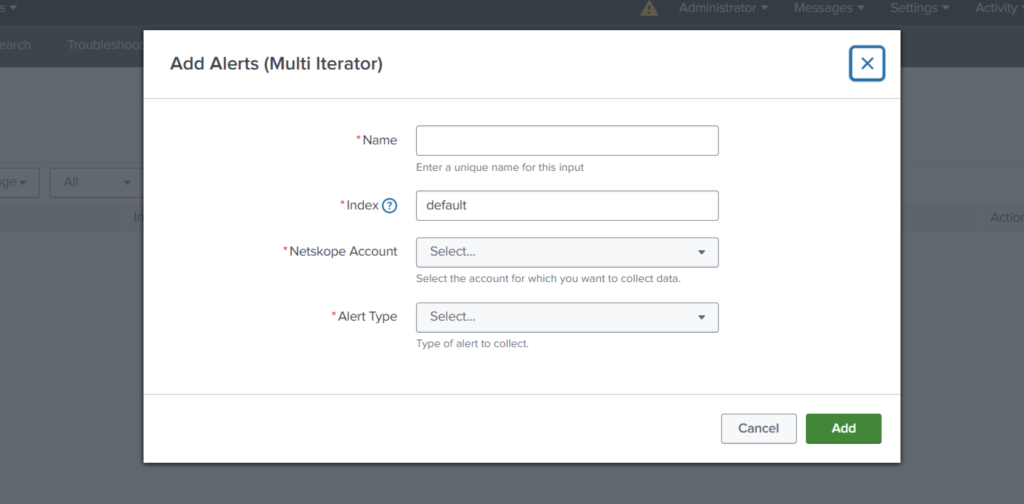Open the Activity menu

coord(999,8)
